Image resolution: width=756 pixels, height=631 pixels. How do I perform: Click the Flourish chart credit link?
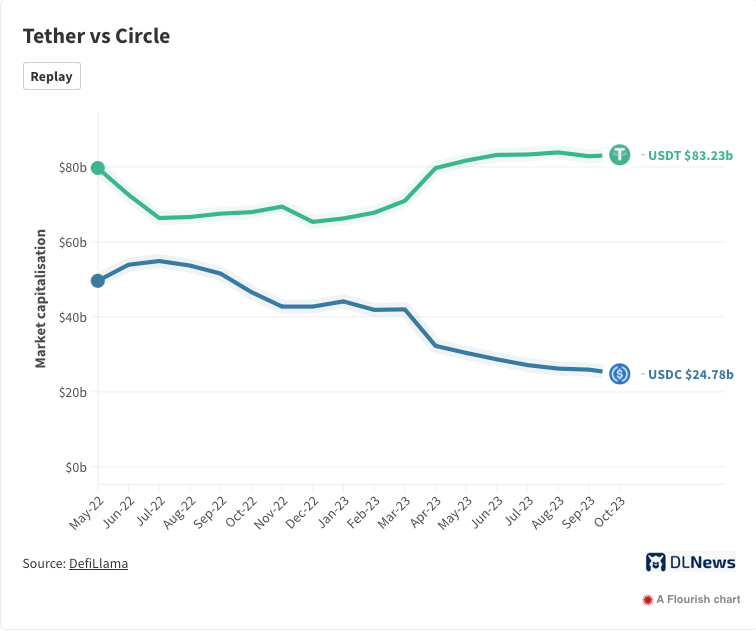(x=697, y=600)
